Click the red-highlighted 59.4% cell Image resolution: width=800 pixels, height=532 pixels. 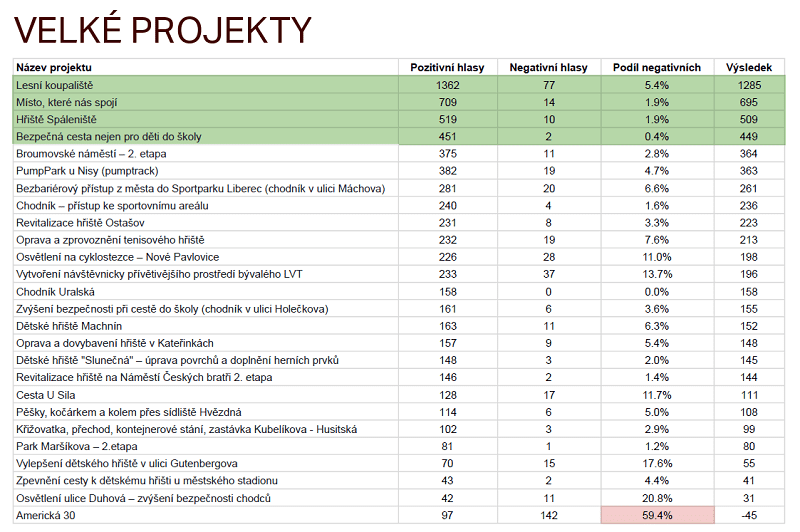click(x=657, y=515)
